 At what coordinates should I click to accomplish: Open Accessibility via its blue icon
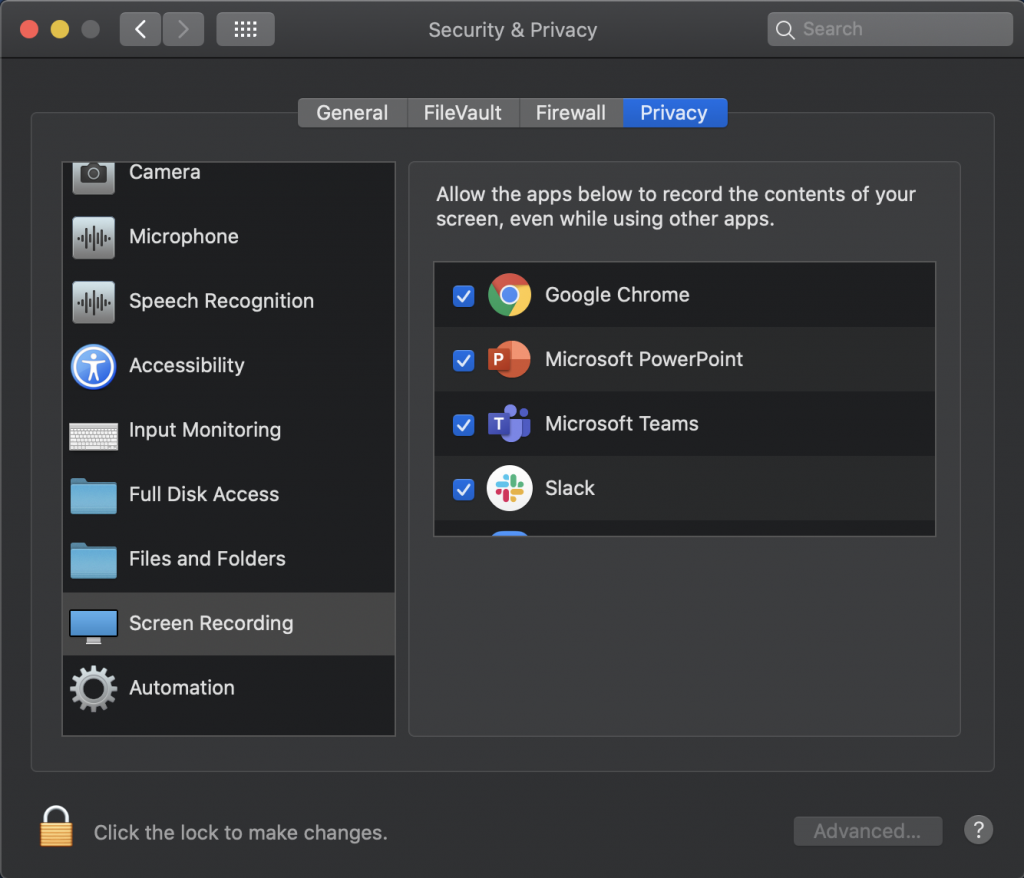(x=93, y=366)
